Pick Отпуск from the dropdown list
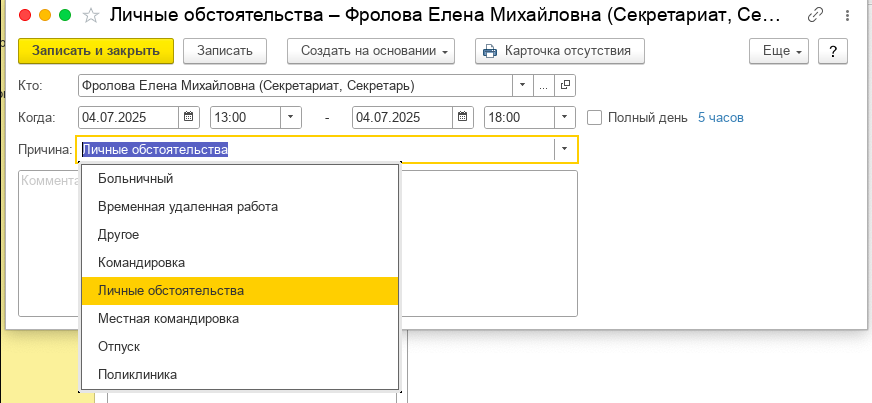Screen dimensions: 872x403 pyautogui.click(x=119, y=346)
